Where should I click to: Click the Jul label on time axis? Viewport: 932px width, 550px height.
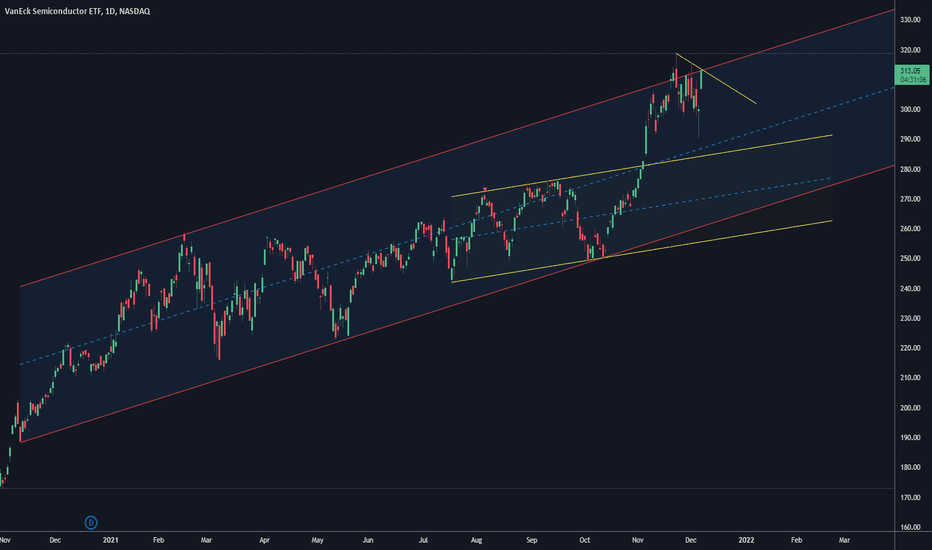[x=423, y=540]
